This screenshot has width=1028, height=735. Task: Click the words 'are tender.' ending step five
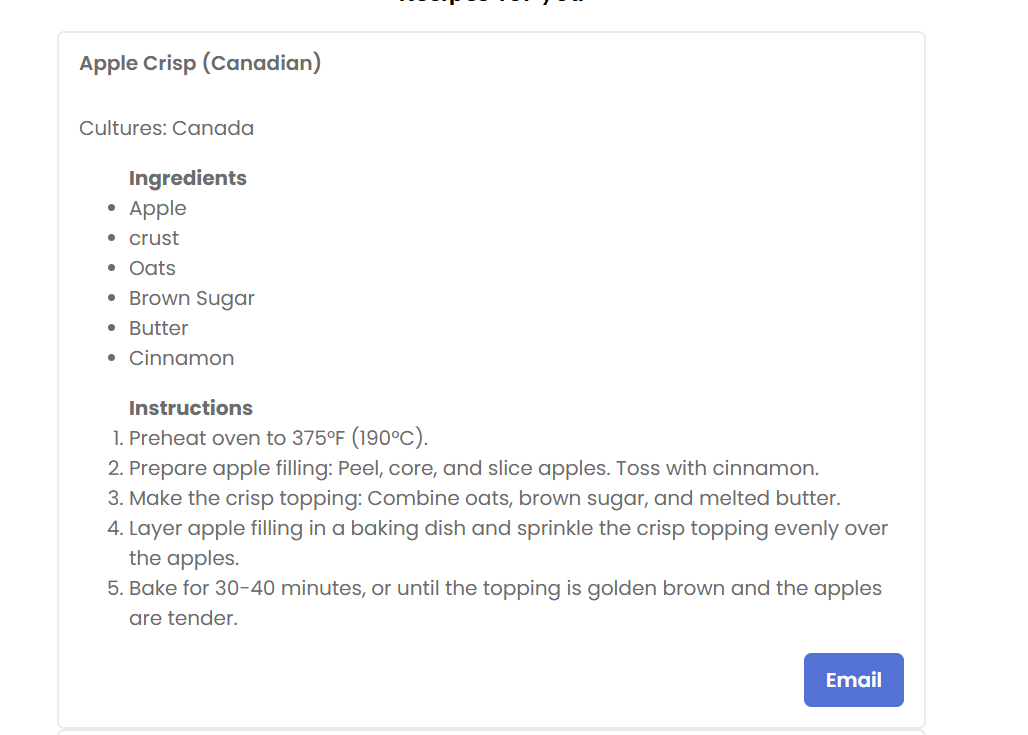[184, 618]
